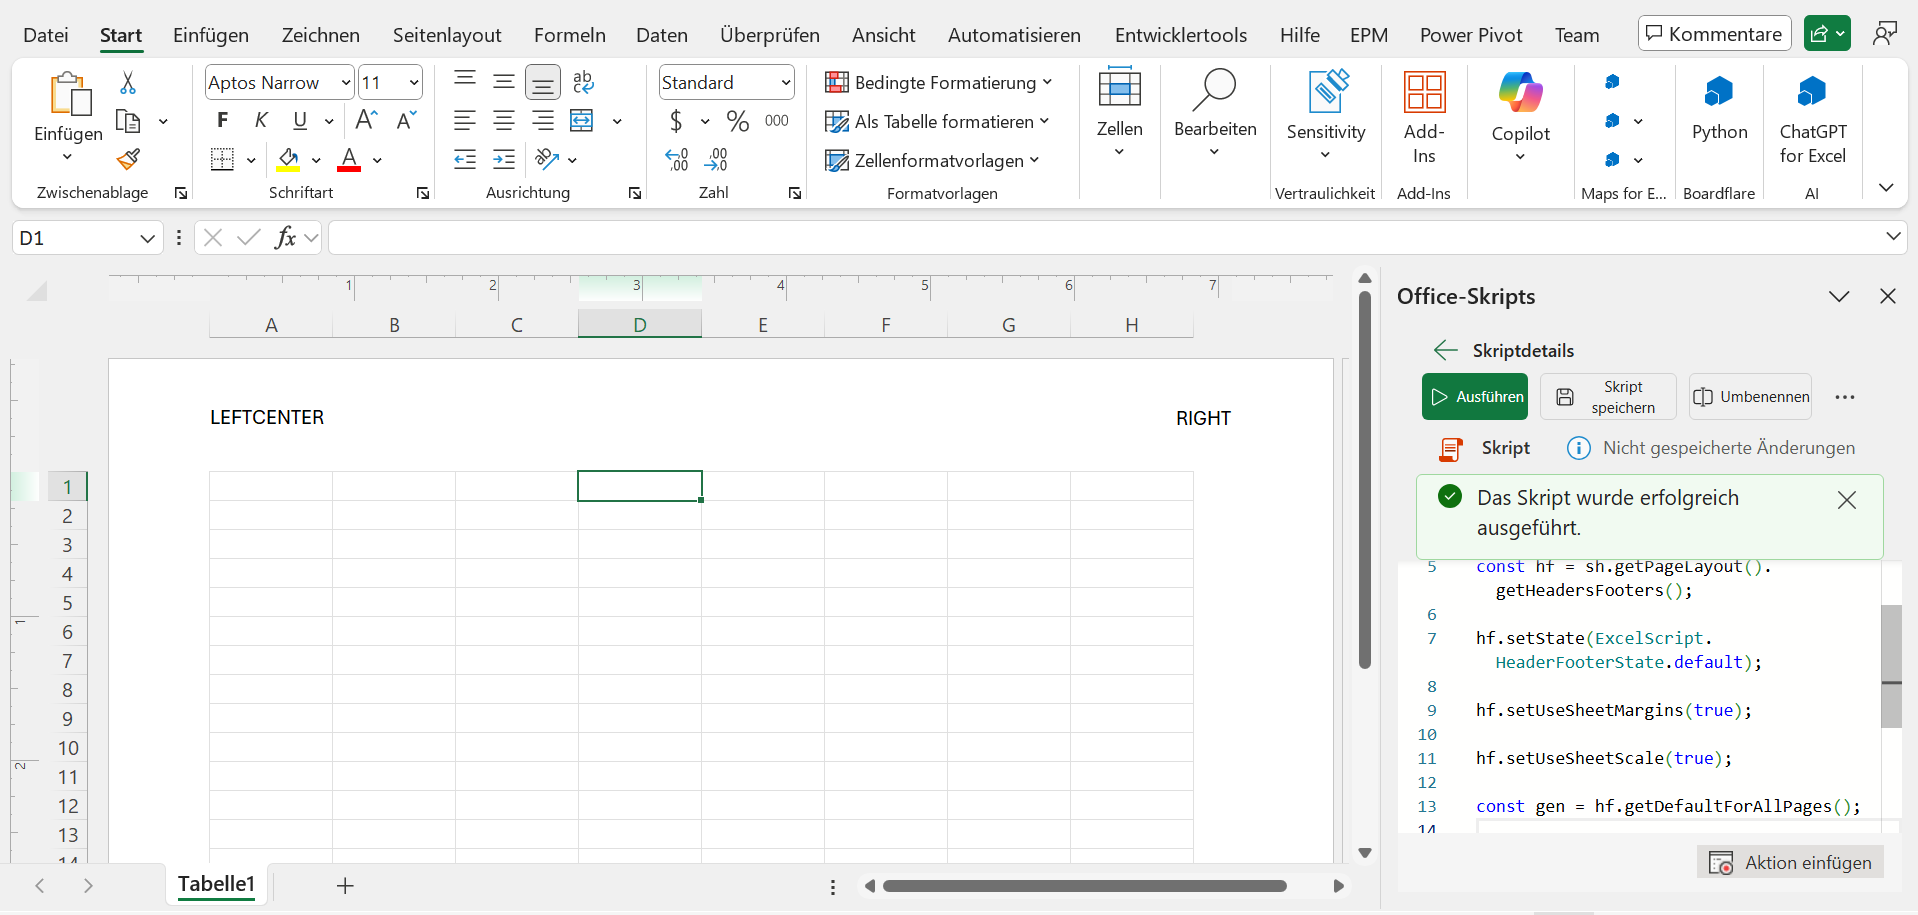Image resolution: width=1918 pixels, height=915 pixels.
Task: Click the Name Box showing D1
Action: 88,238
